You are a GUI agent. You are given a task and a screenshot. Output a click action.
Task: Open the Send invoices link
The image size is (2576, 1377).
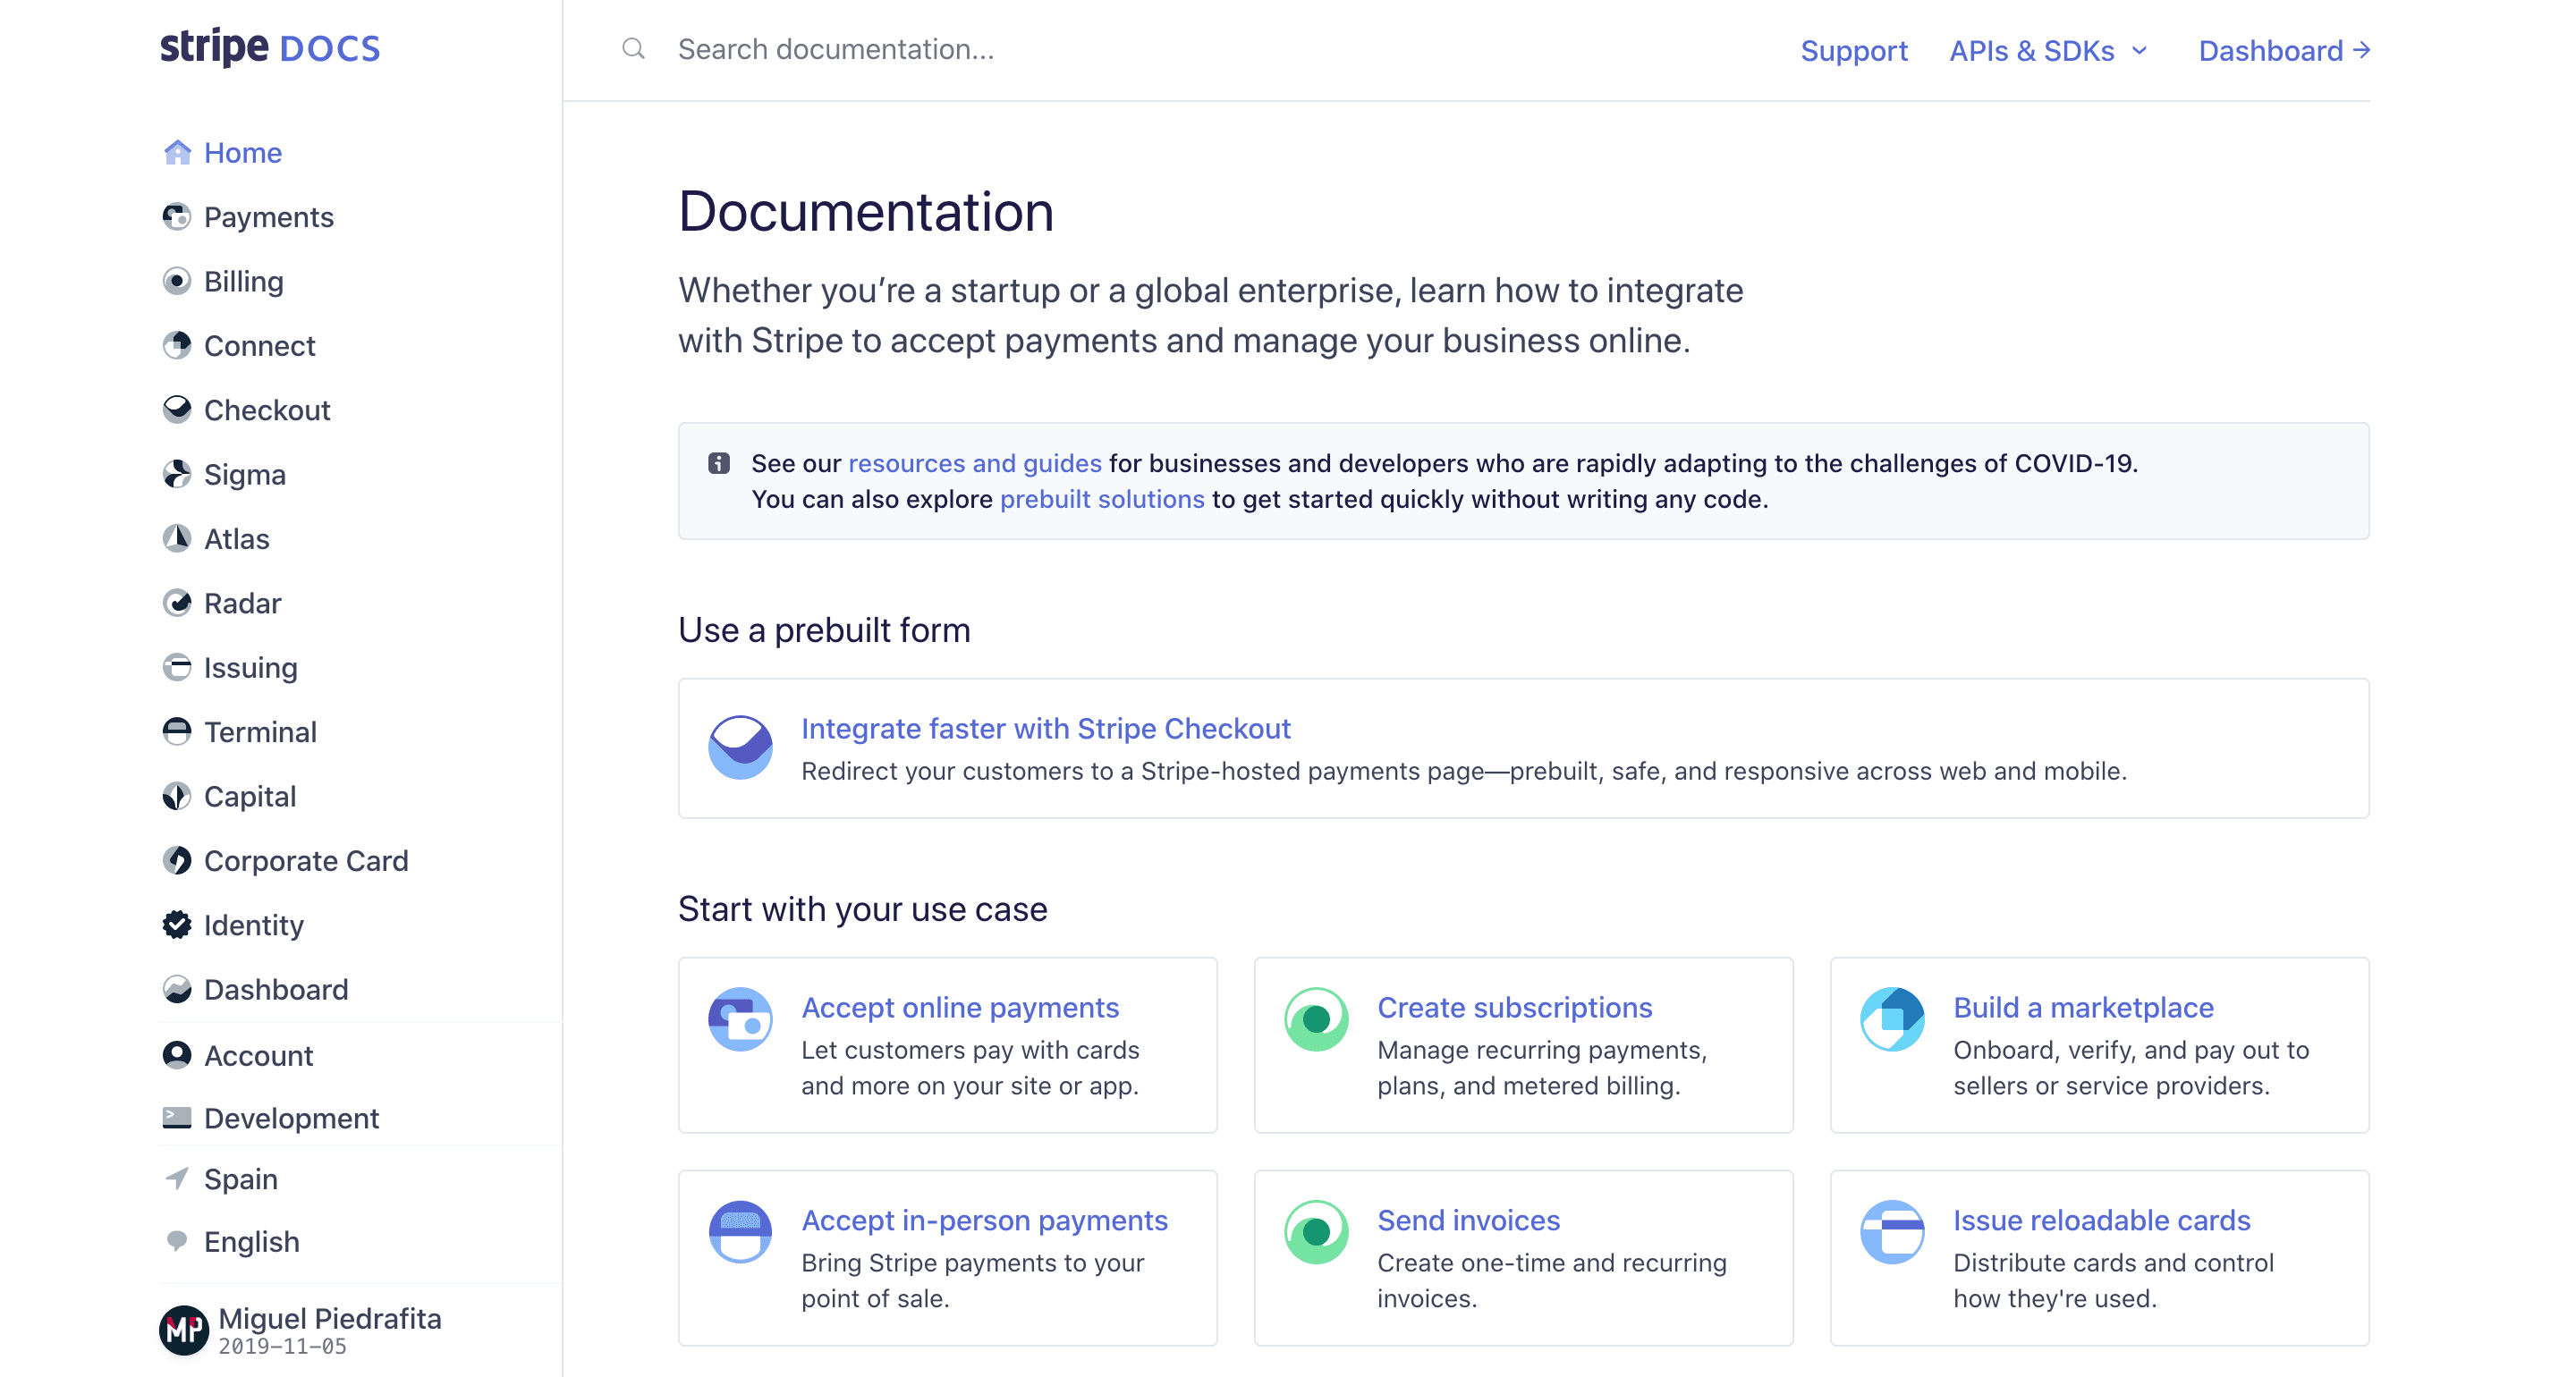(x=1469, y=1221)
